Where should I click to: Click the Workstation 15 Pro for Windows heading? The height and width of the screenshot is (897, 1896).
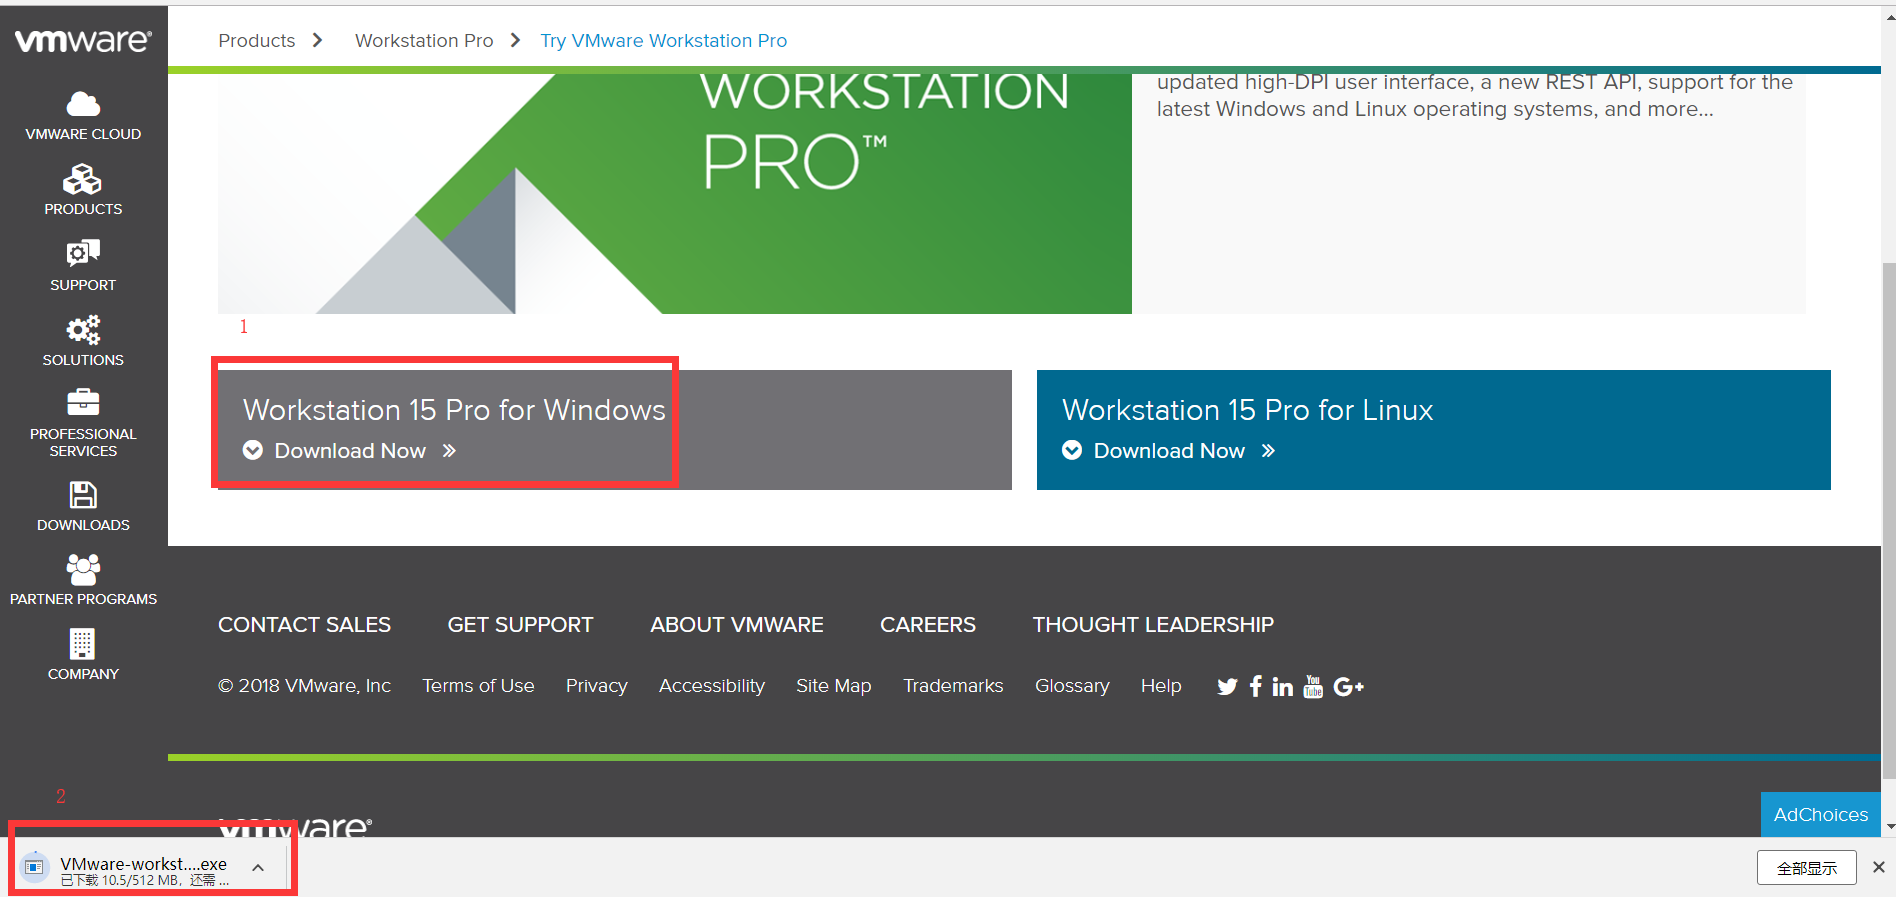pyautogui.click(x=454, y=410)
